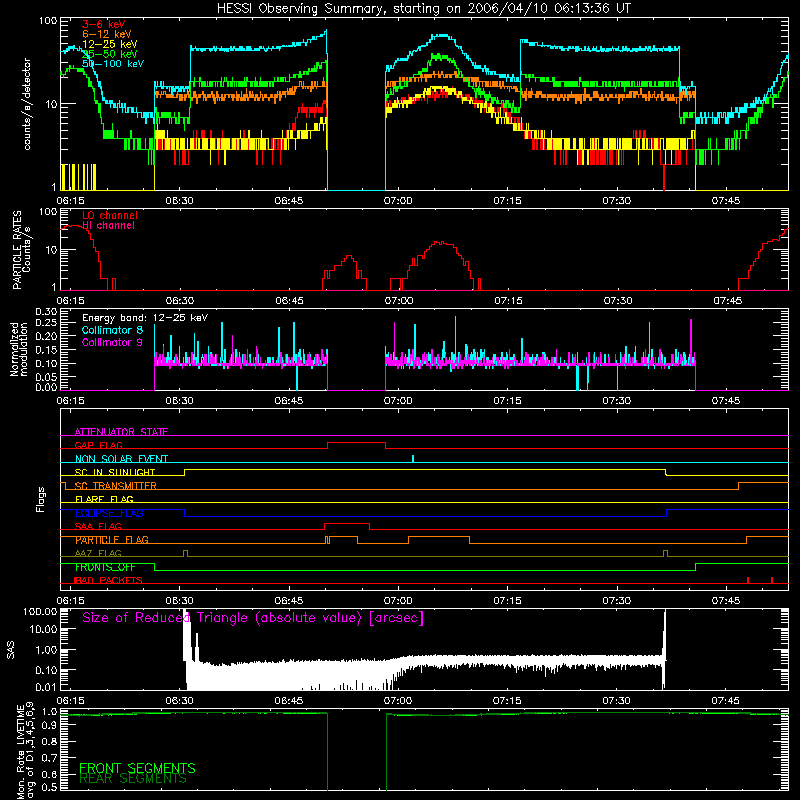Click the HESSI Observing Summary title text
This screenshot has width=800, height=800.
pos(424,9)
